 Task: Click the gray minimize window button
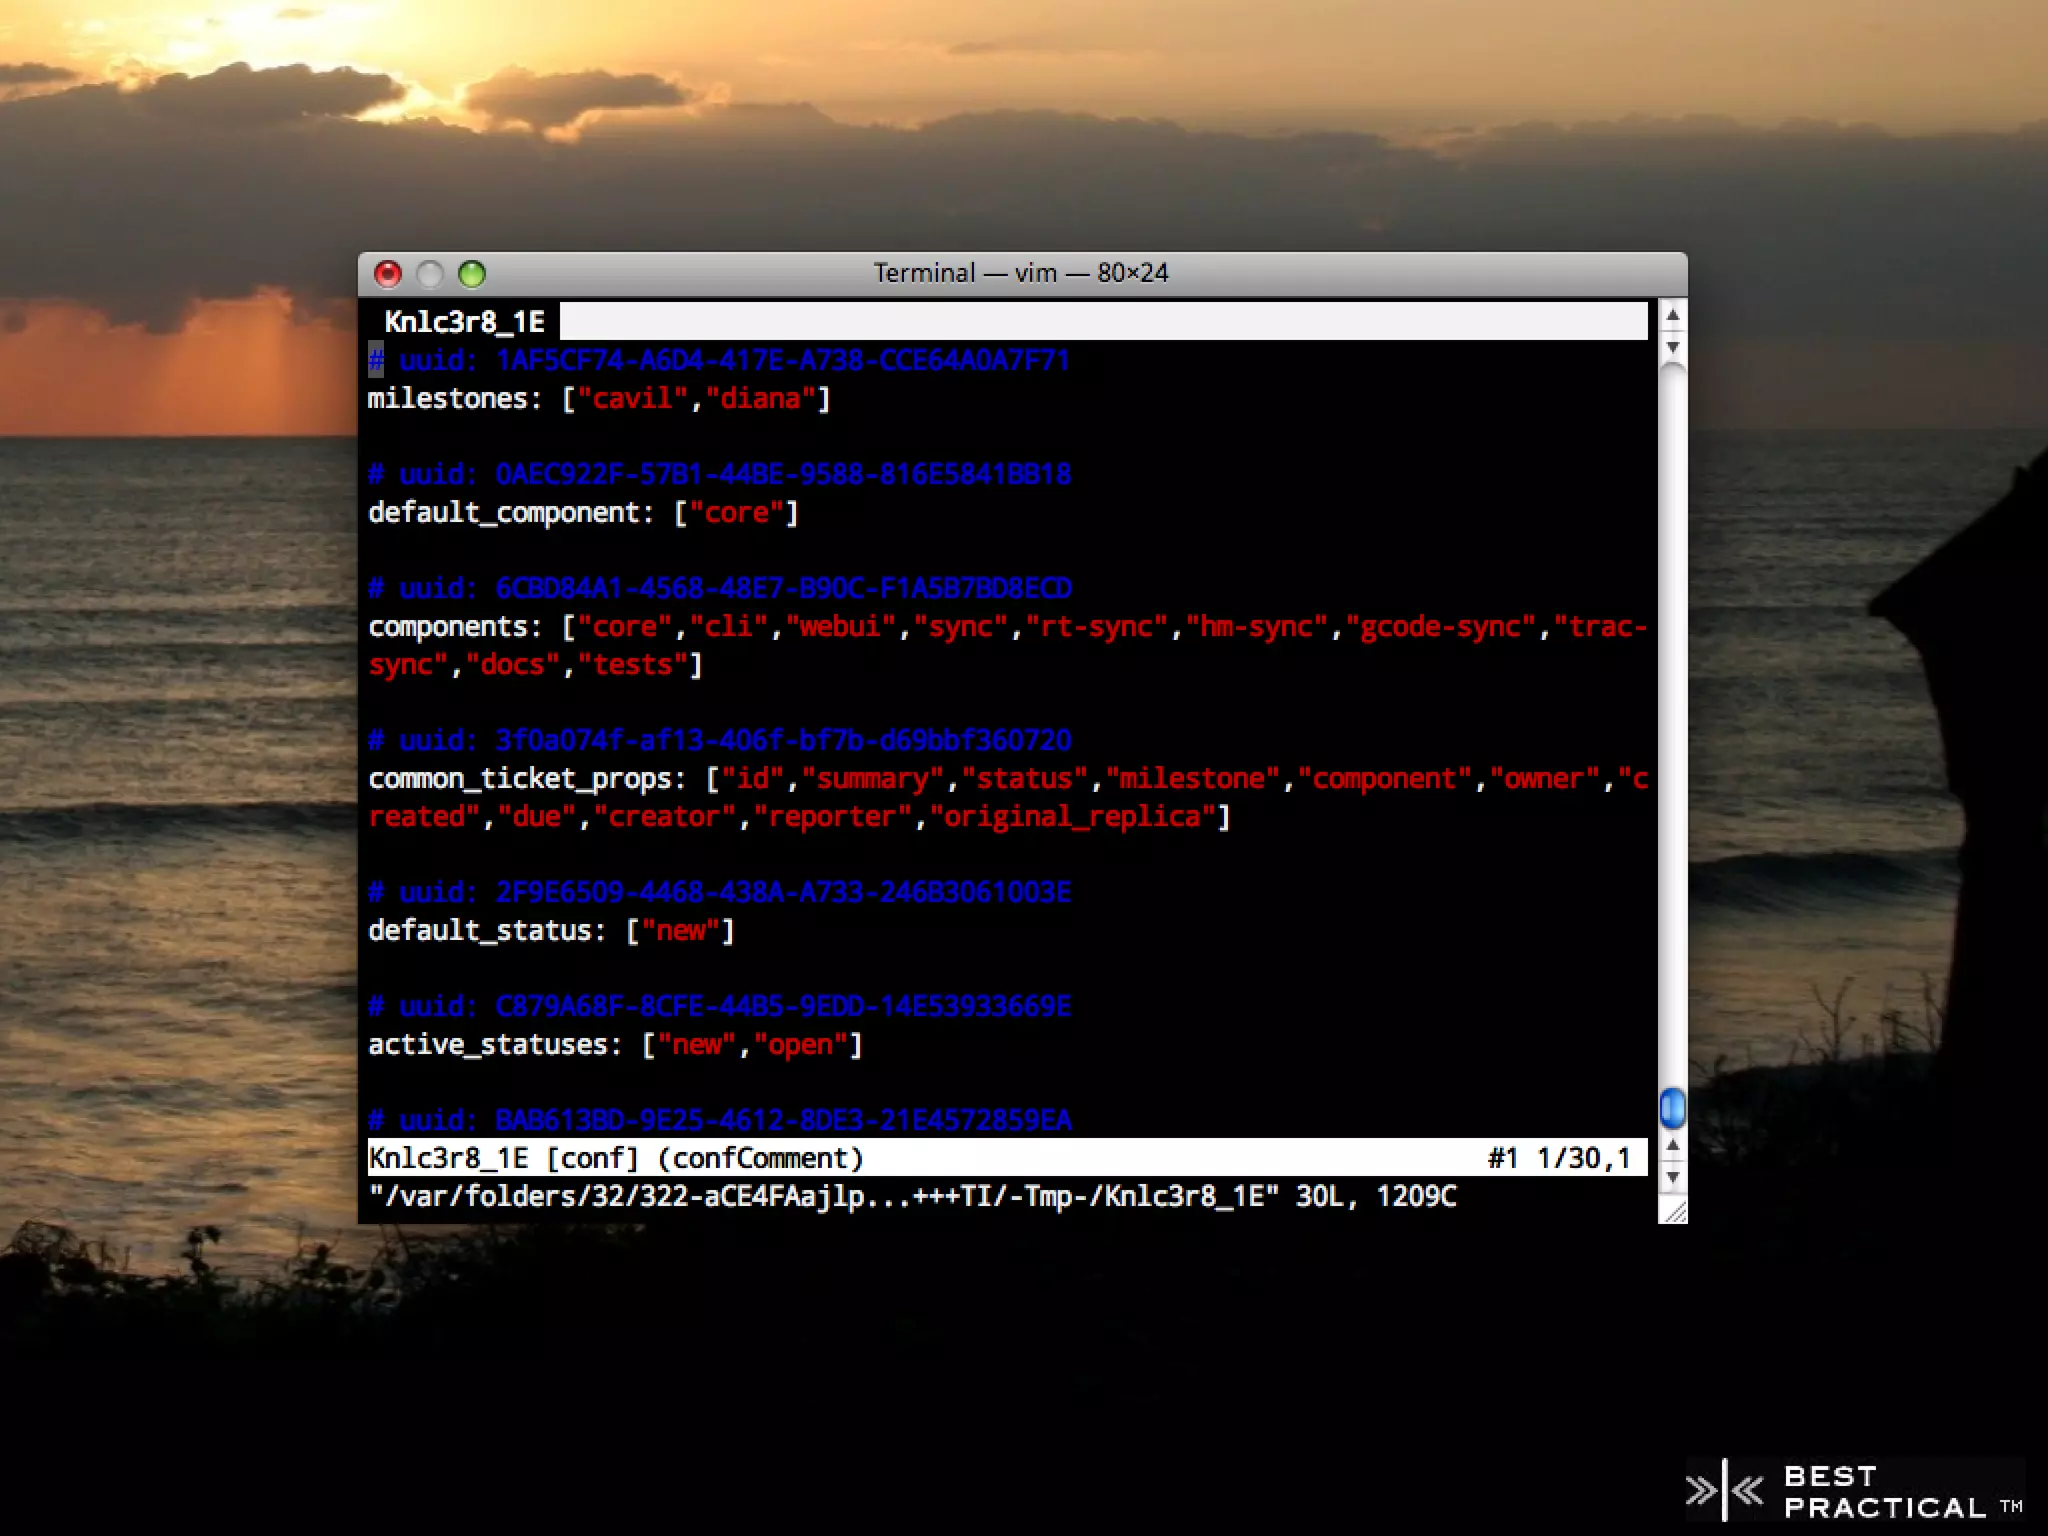click(x=430, y=273)
